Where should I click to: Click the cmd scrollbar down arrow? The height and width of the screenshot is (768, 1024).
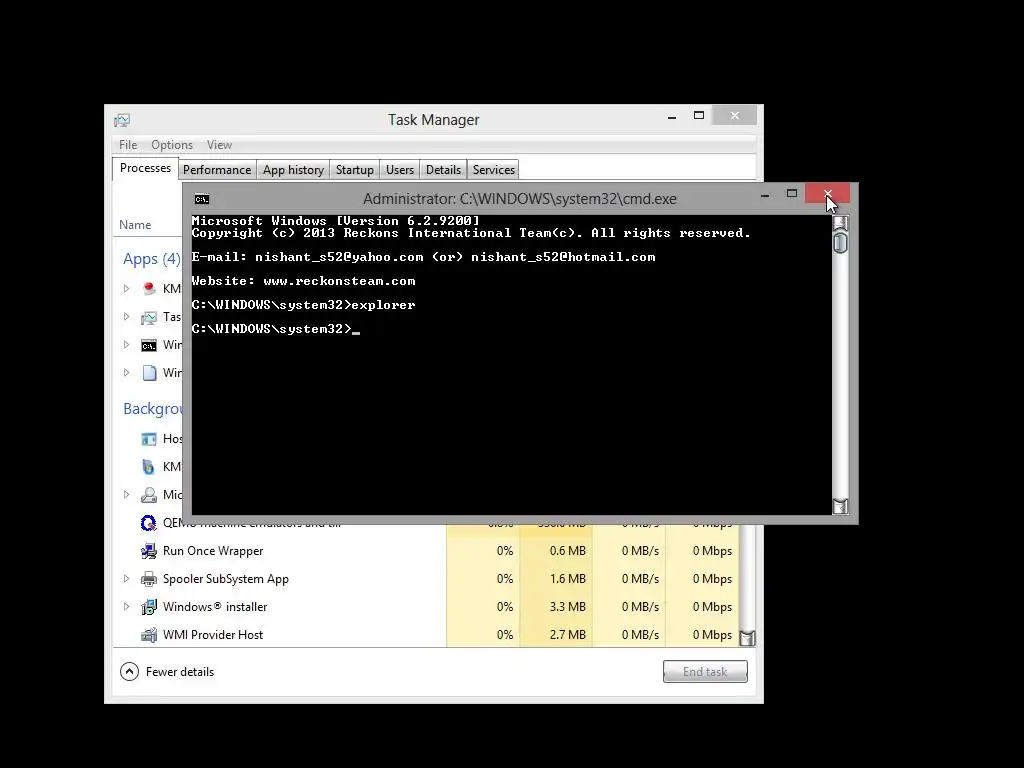pyautogui.click(x=840, y=506)
